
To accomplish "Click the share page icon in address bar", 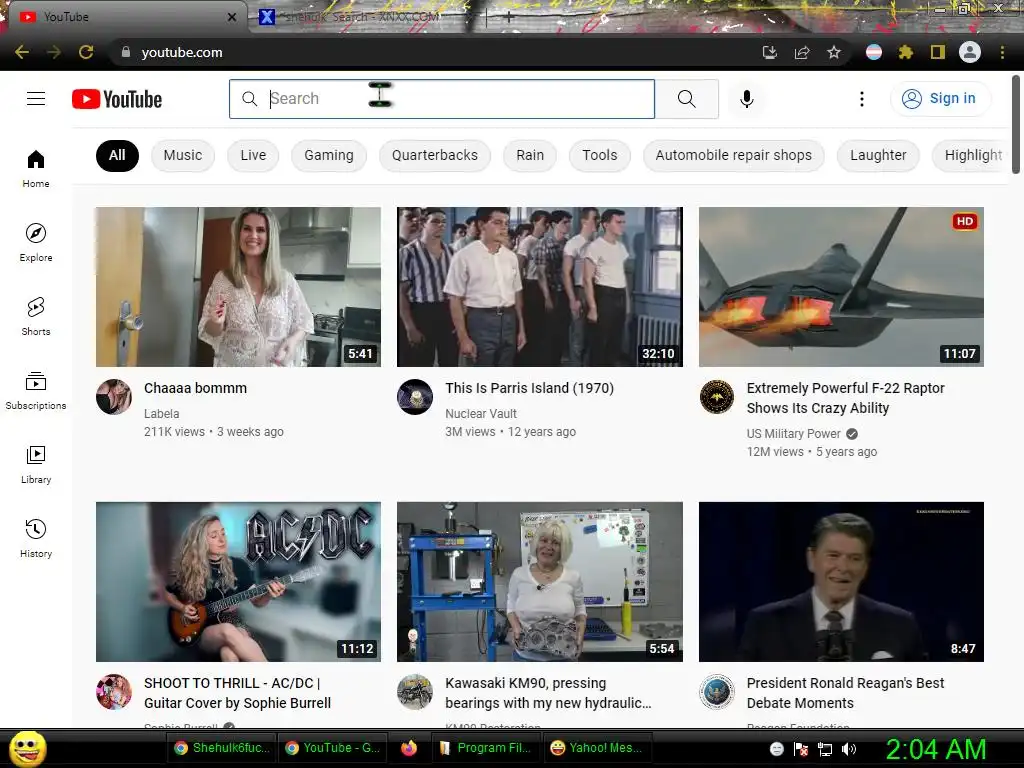I will [x=802, y=52].
